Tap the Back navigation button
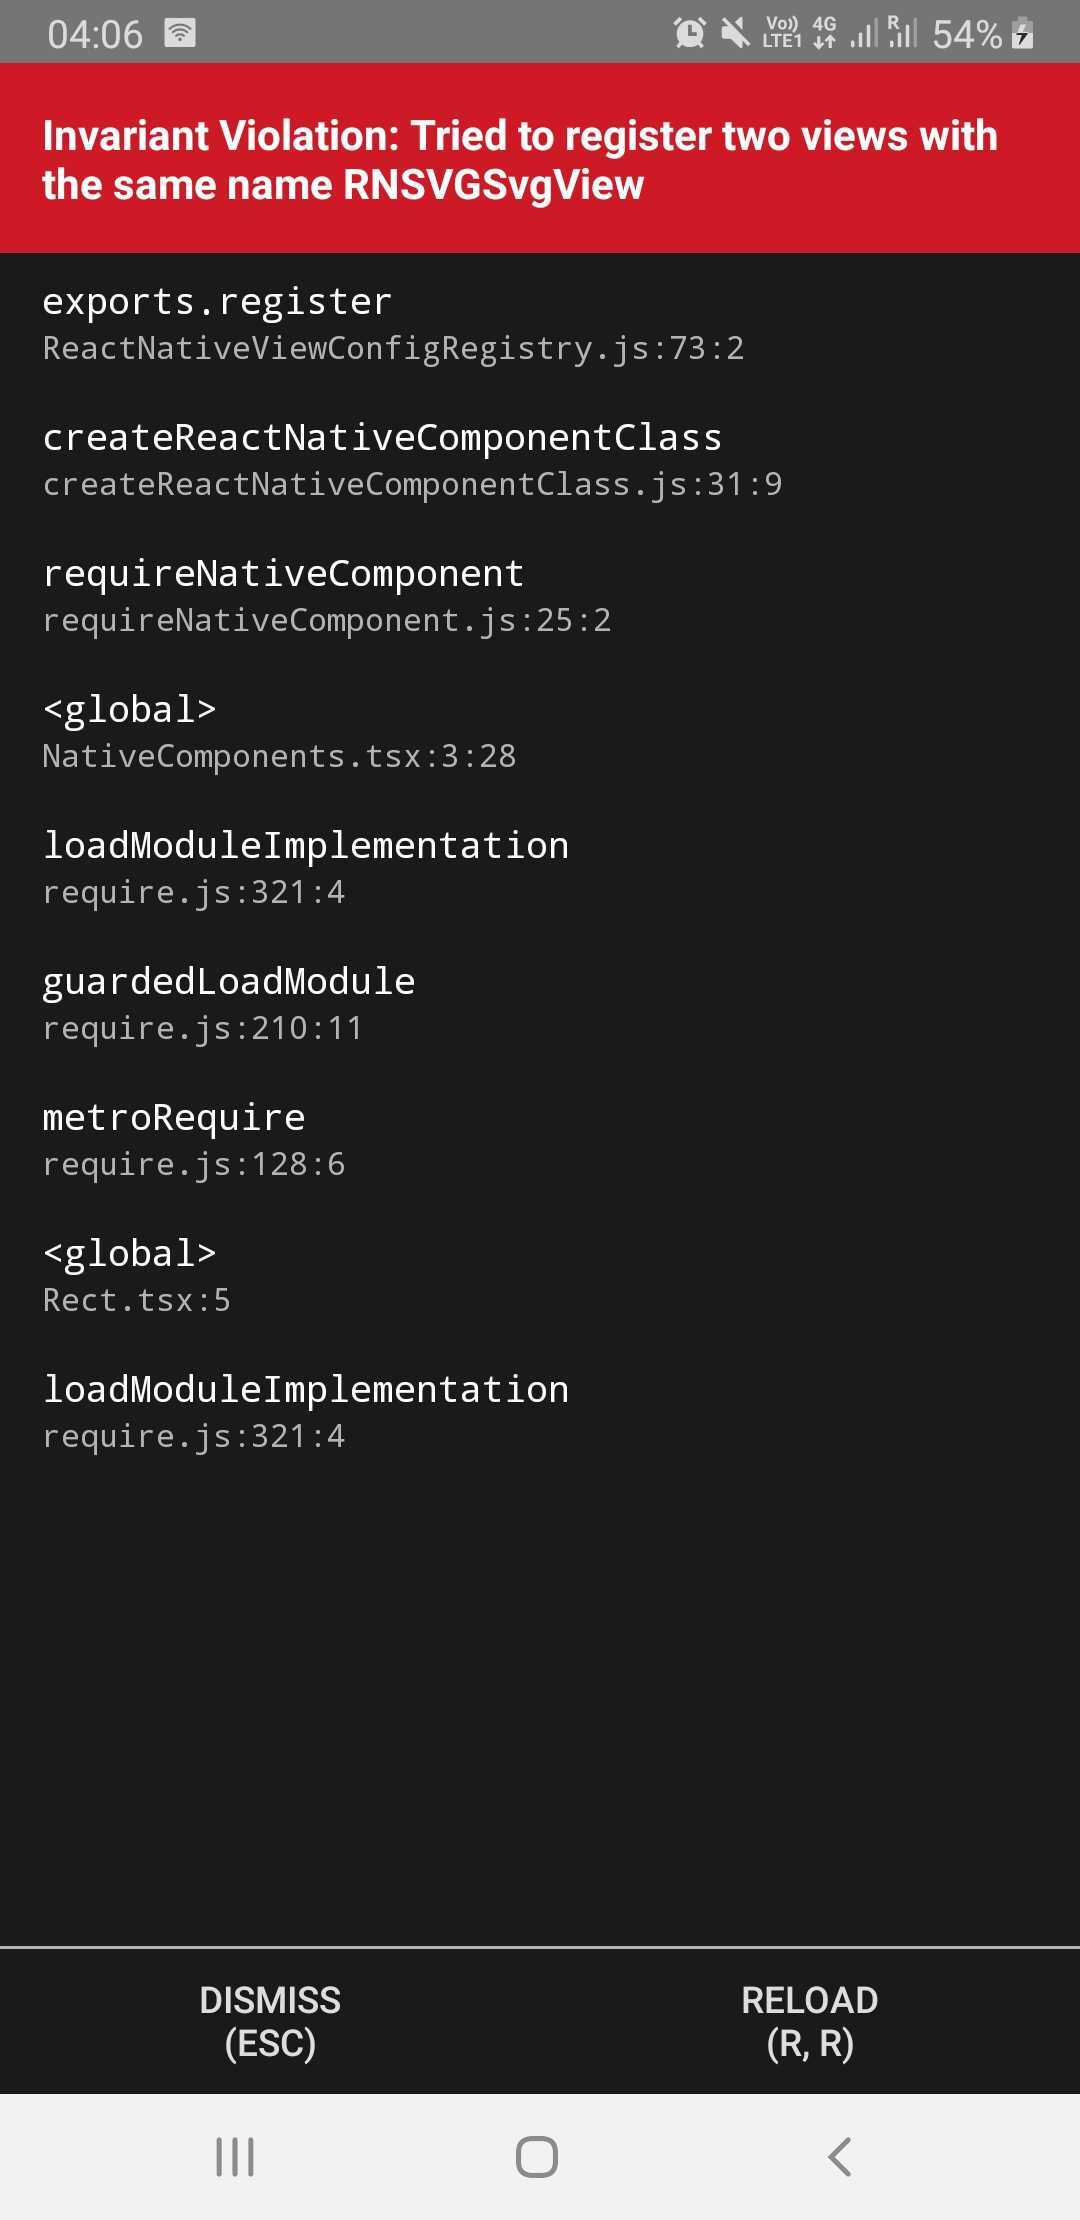This screenshot has height=2220, width=1080. point(840,2158)
